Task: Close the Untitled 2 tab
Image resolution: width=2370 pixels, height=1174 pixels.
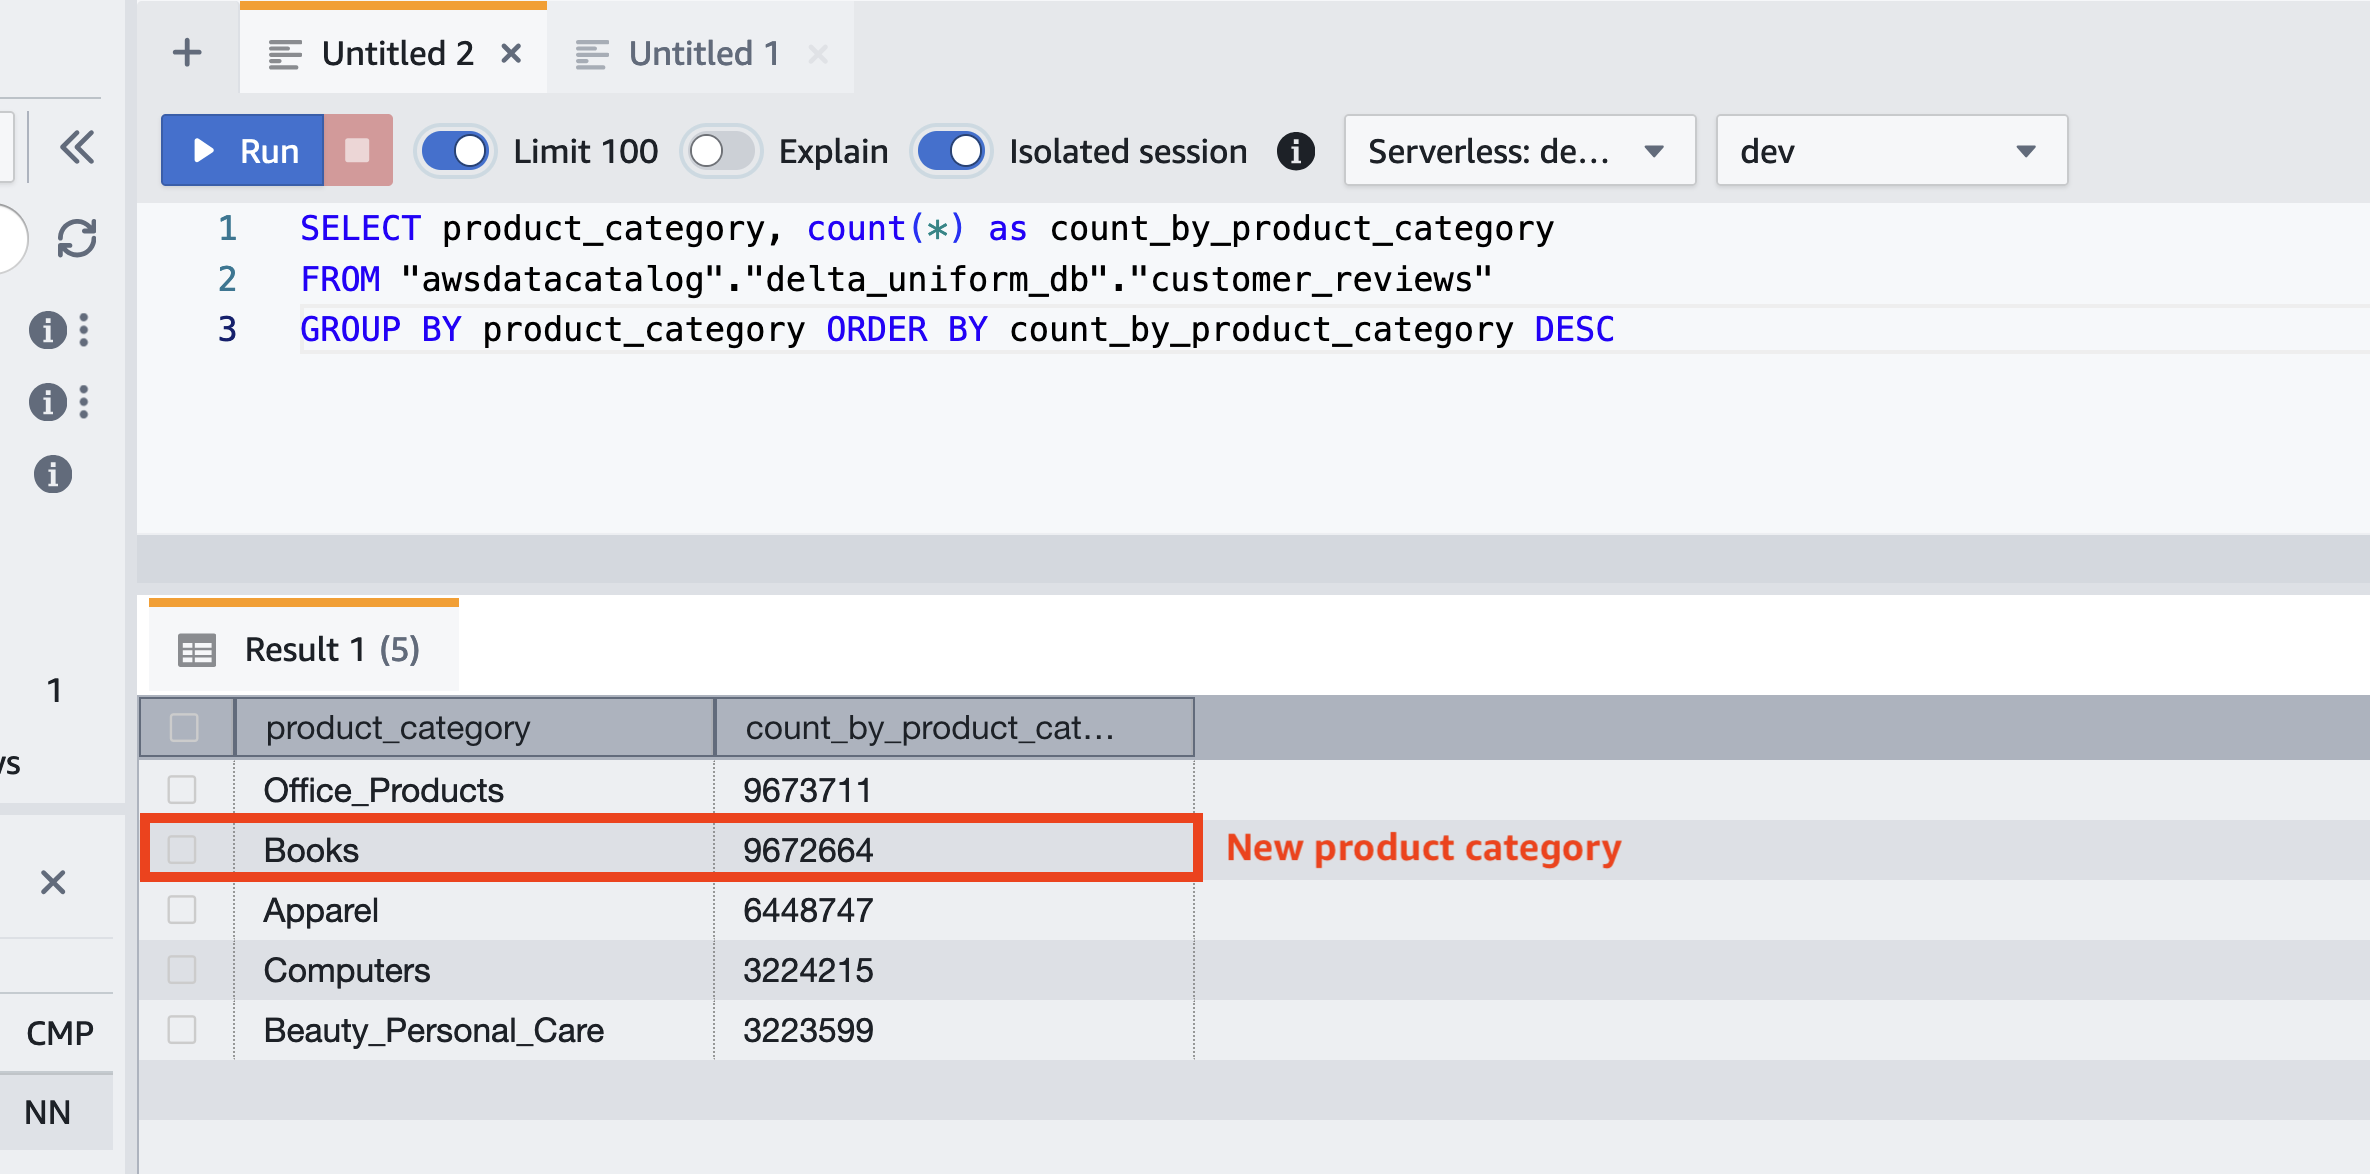Action: tap(511, 54)
